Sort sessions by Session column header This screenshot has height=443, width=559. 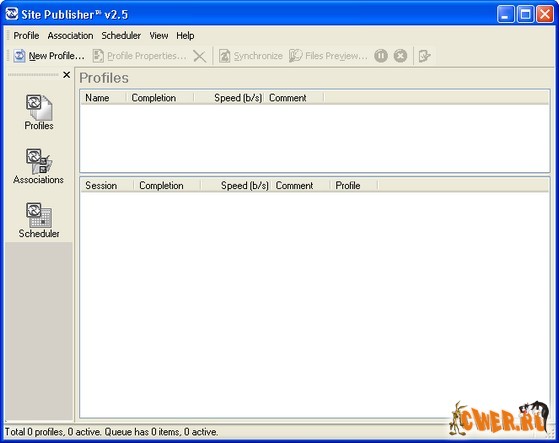pos(107,186)
